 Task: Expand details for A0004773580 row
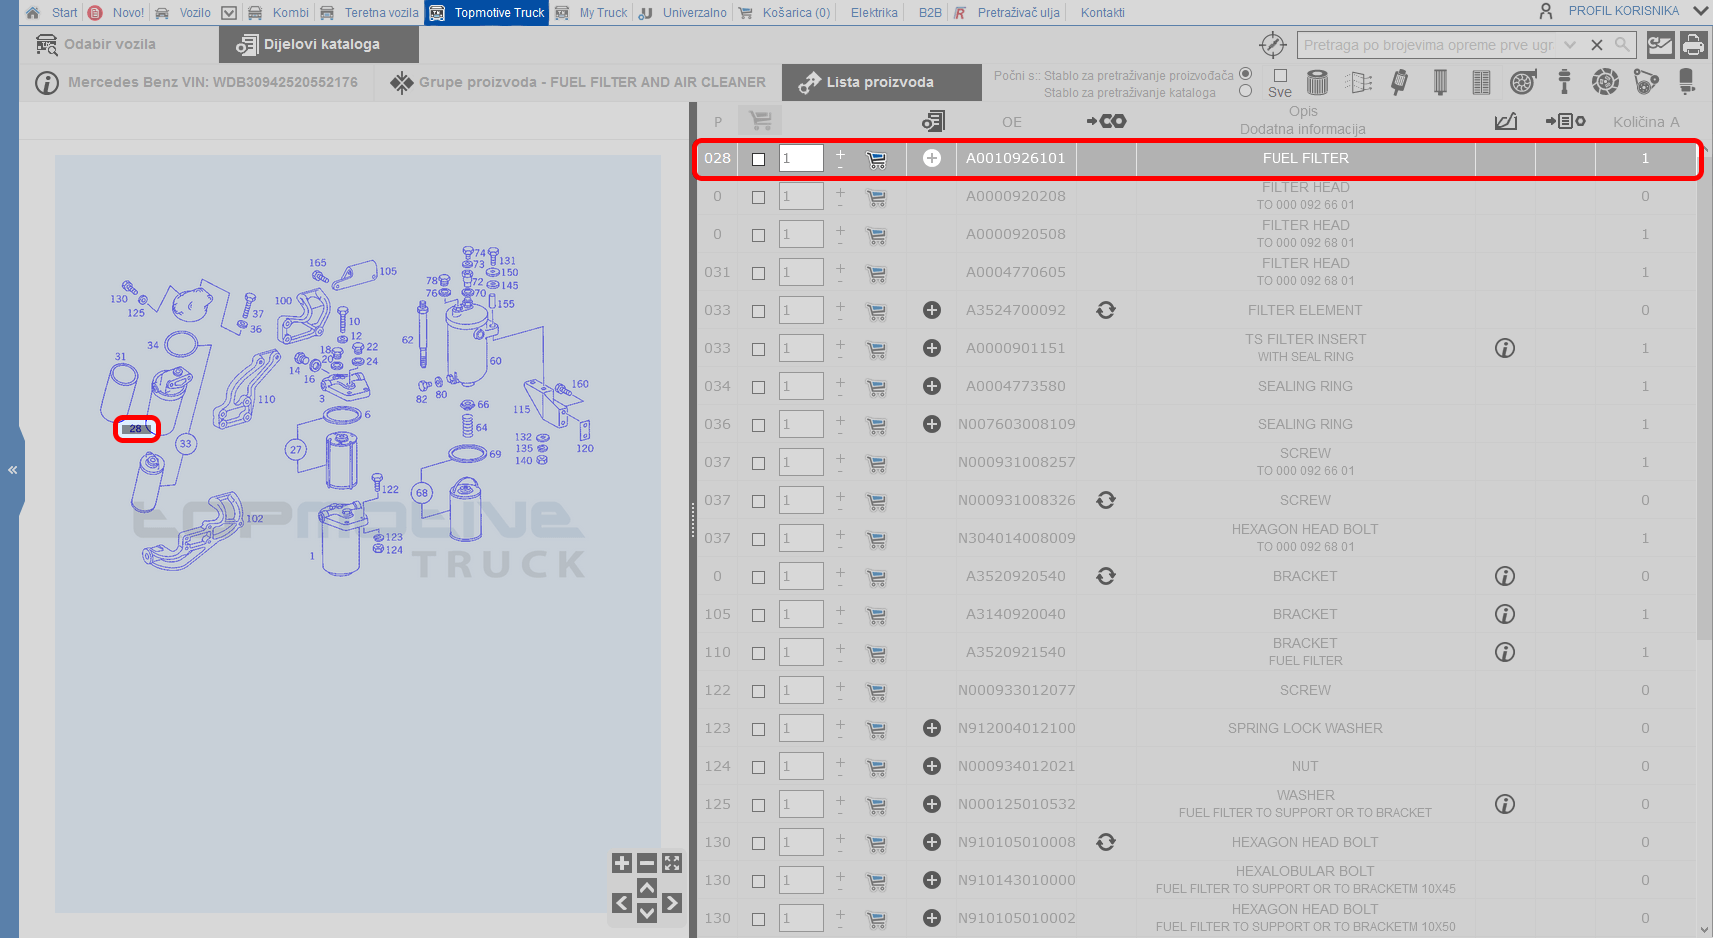coord(931,386)
